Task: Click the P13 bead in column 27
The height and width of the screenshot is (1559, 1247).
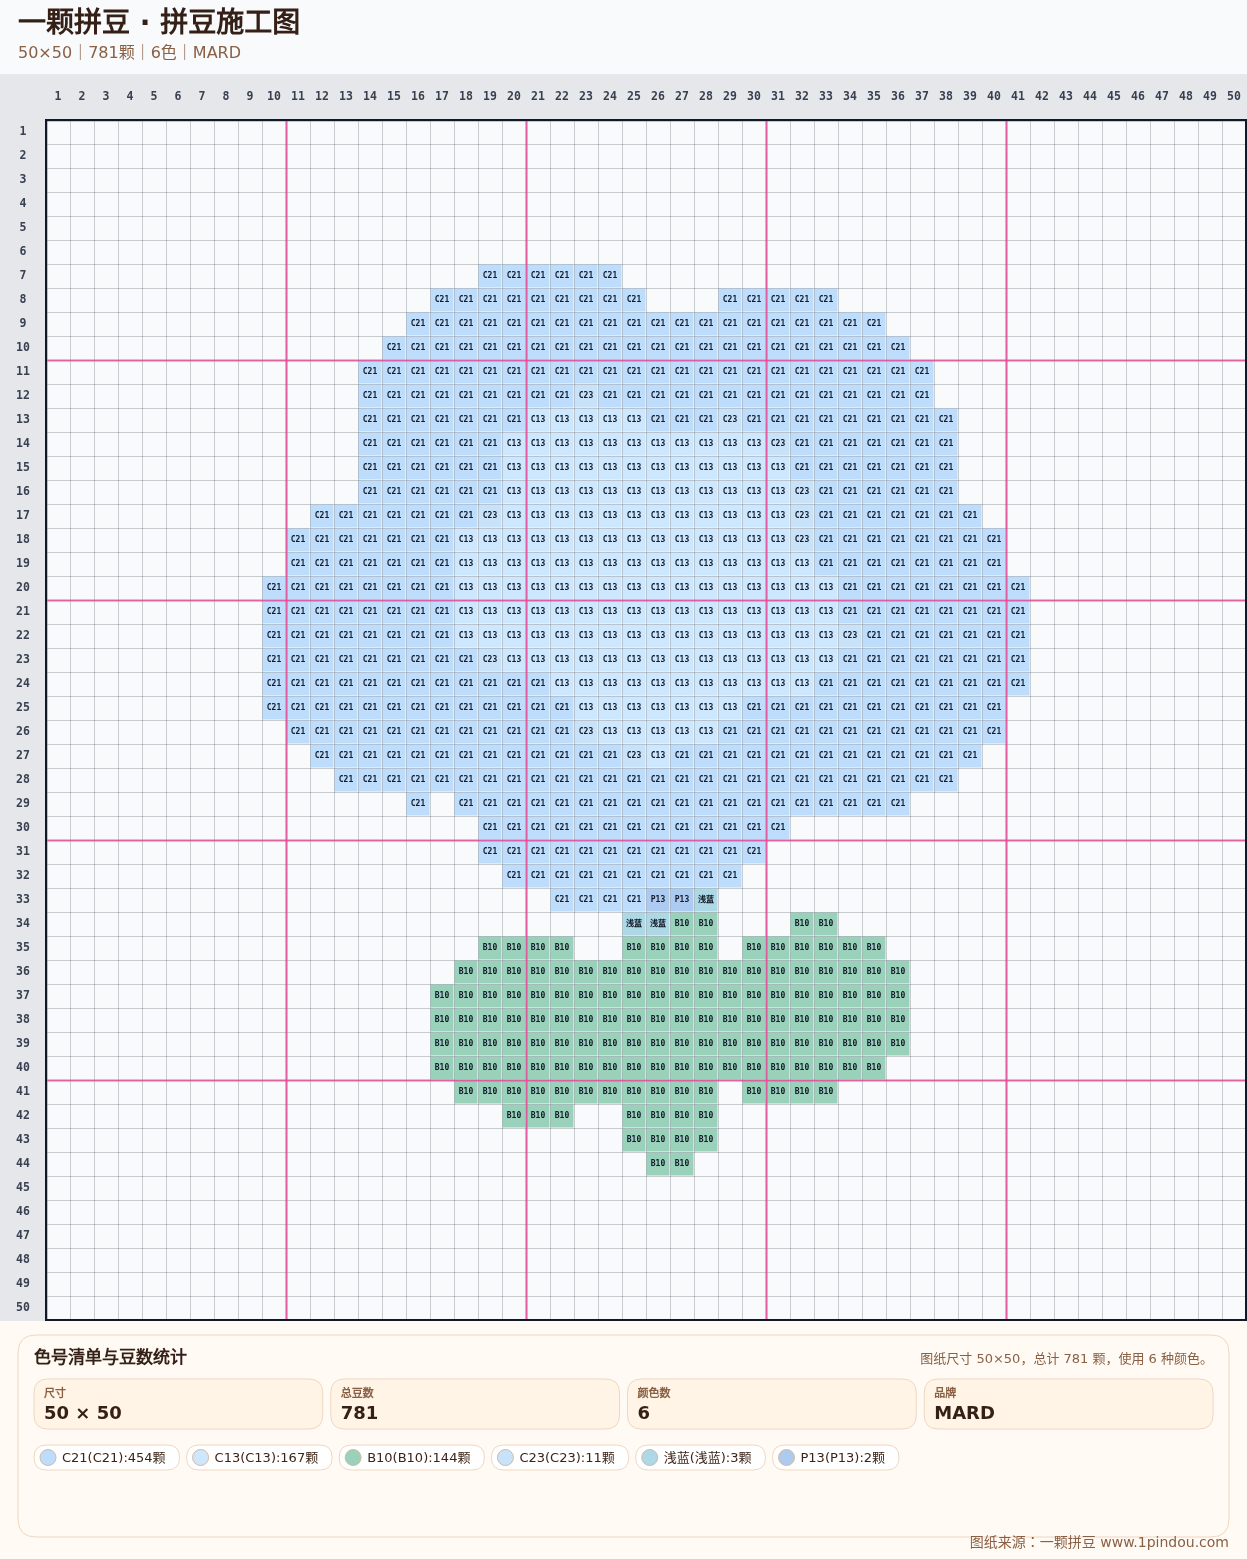Action: pyautogui.click(x=682, y=899)
